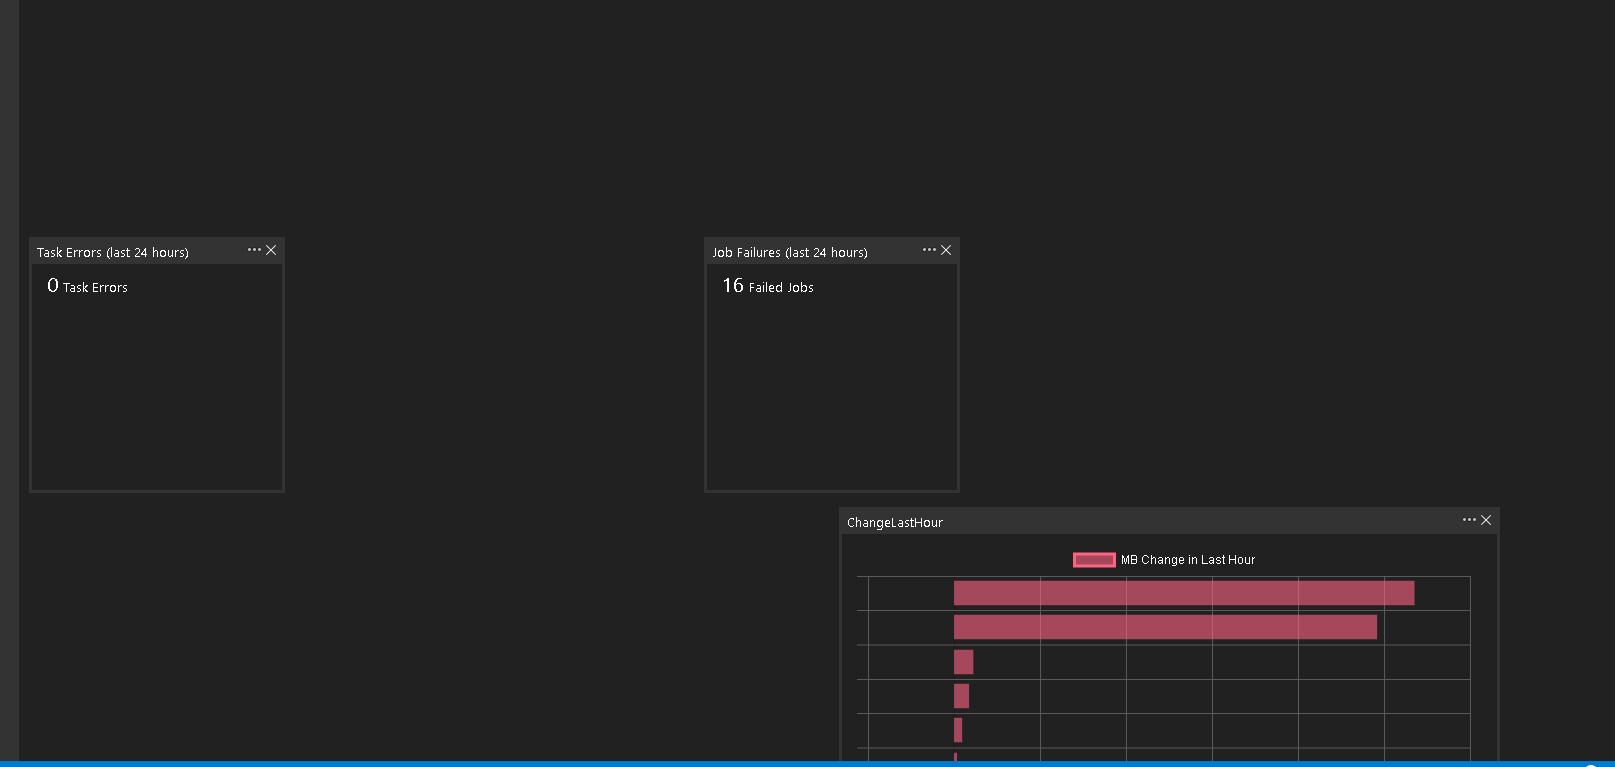Viewport: 1615px width, 767px height.
Task: Click the longest bar in the ChangeLastHour chart
Action: click(1184, 593)
